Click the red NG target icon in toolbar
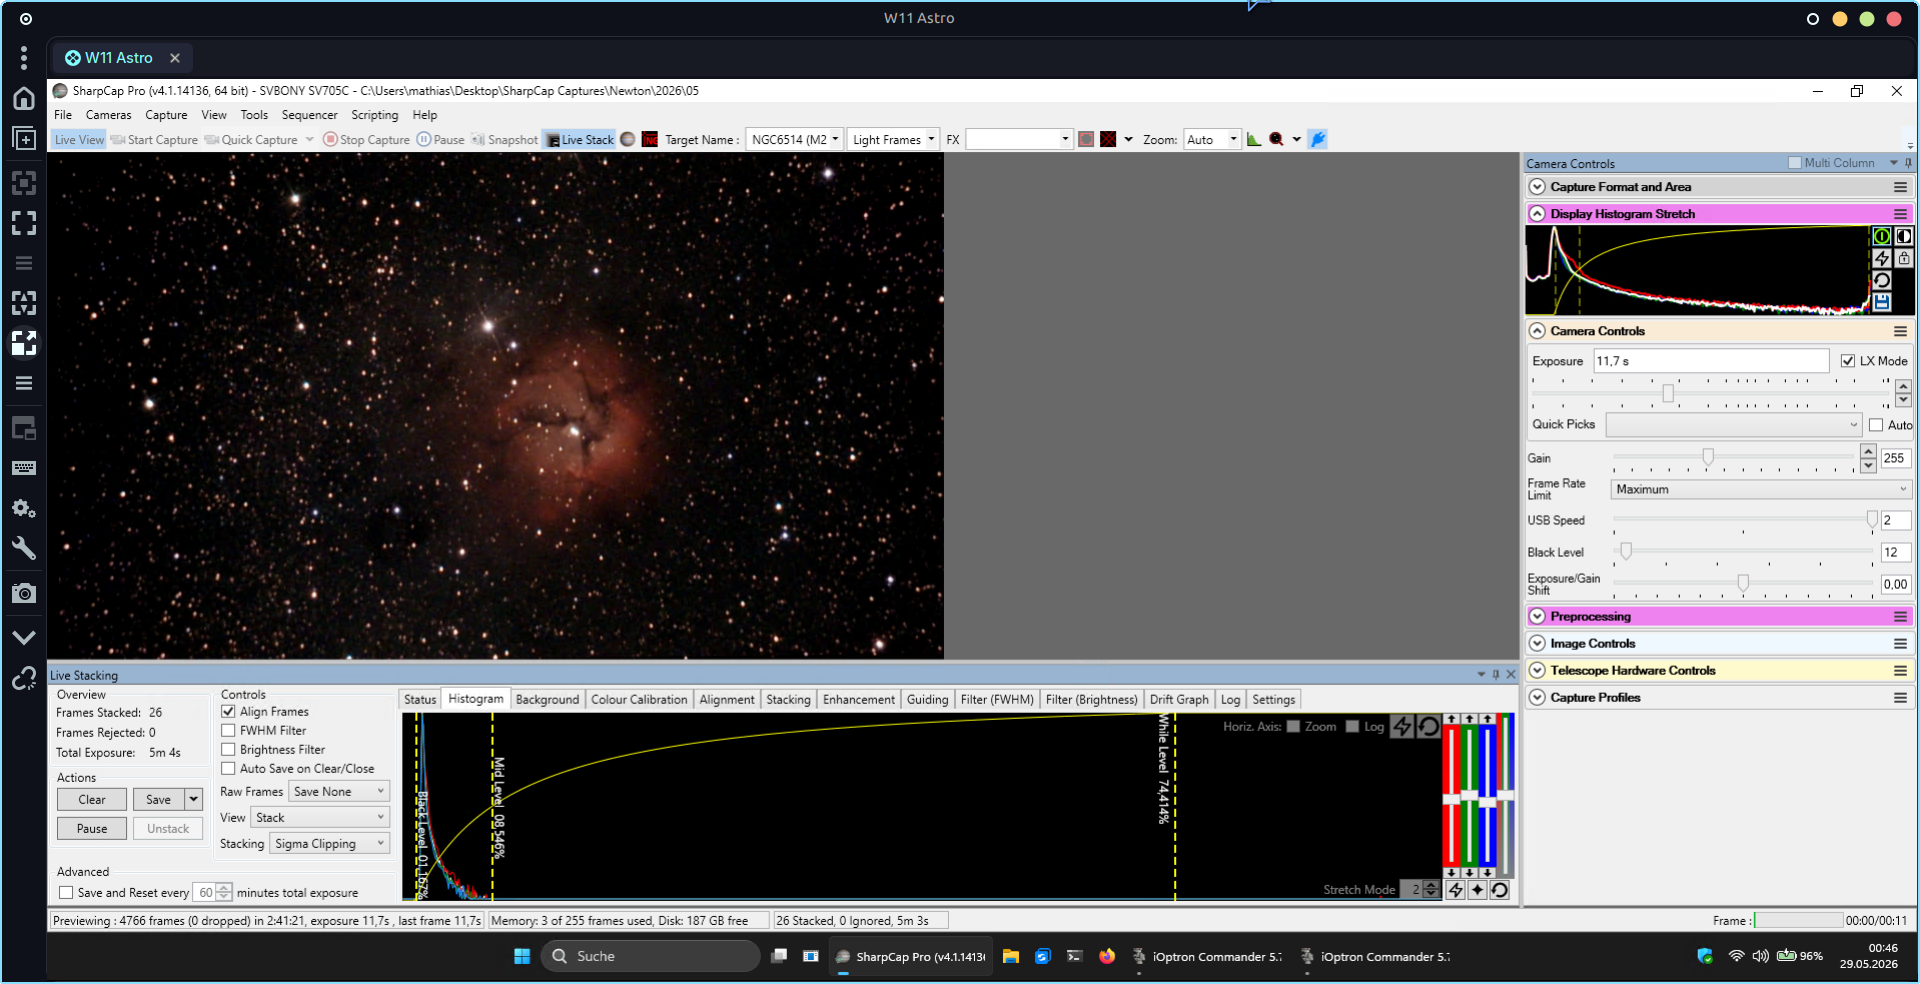The width and height of the screenshot is (1920, 984). [x=650, y=139]
